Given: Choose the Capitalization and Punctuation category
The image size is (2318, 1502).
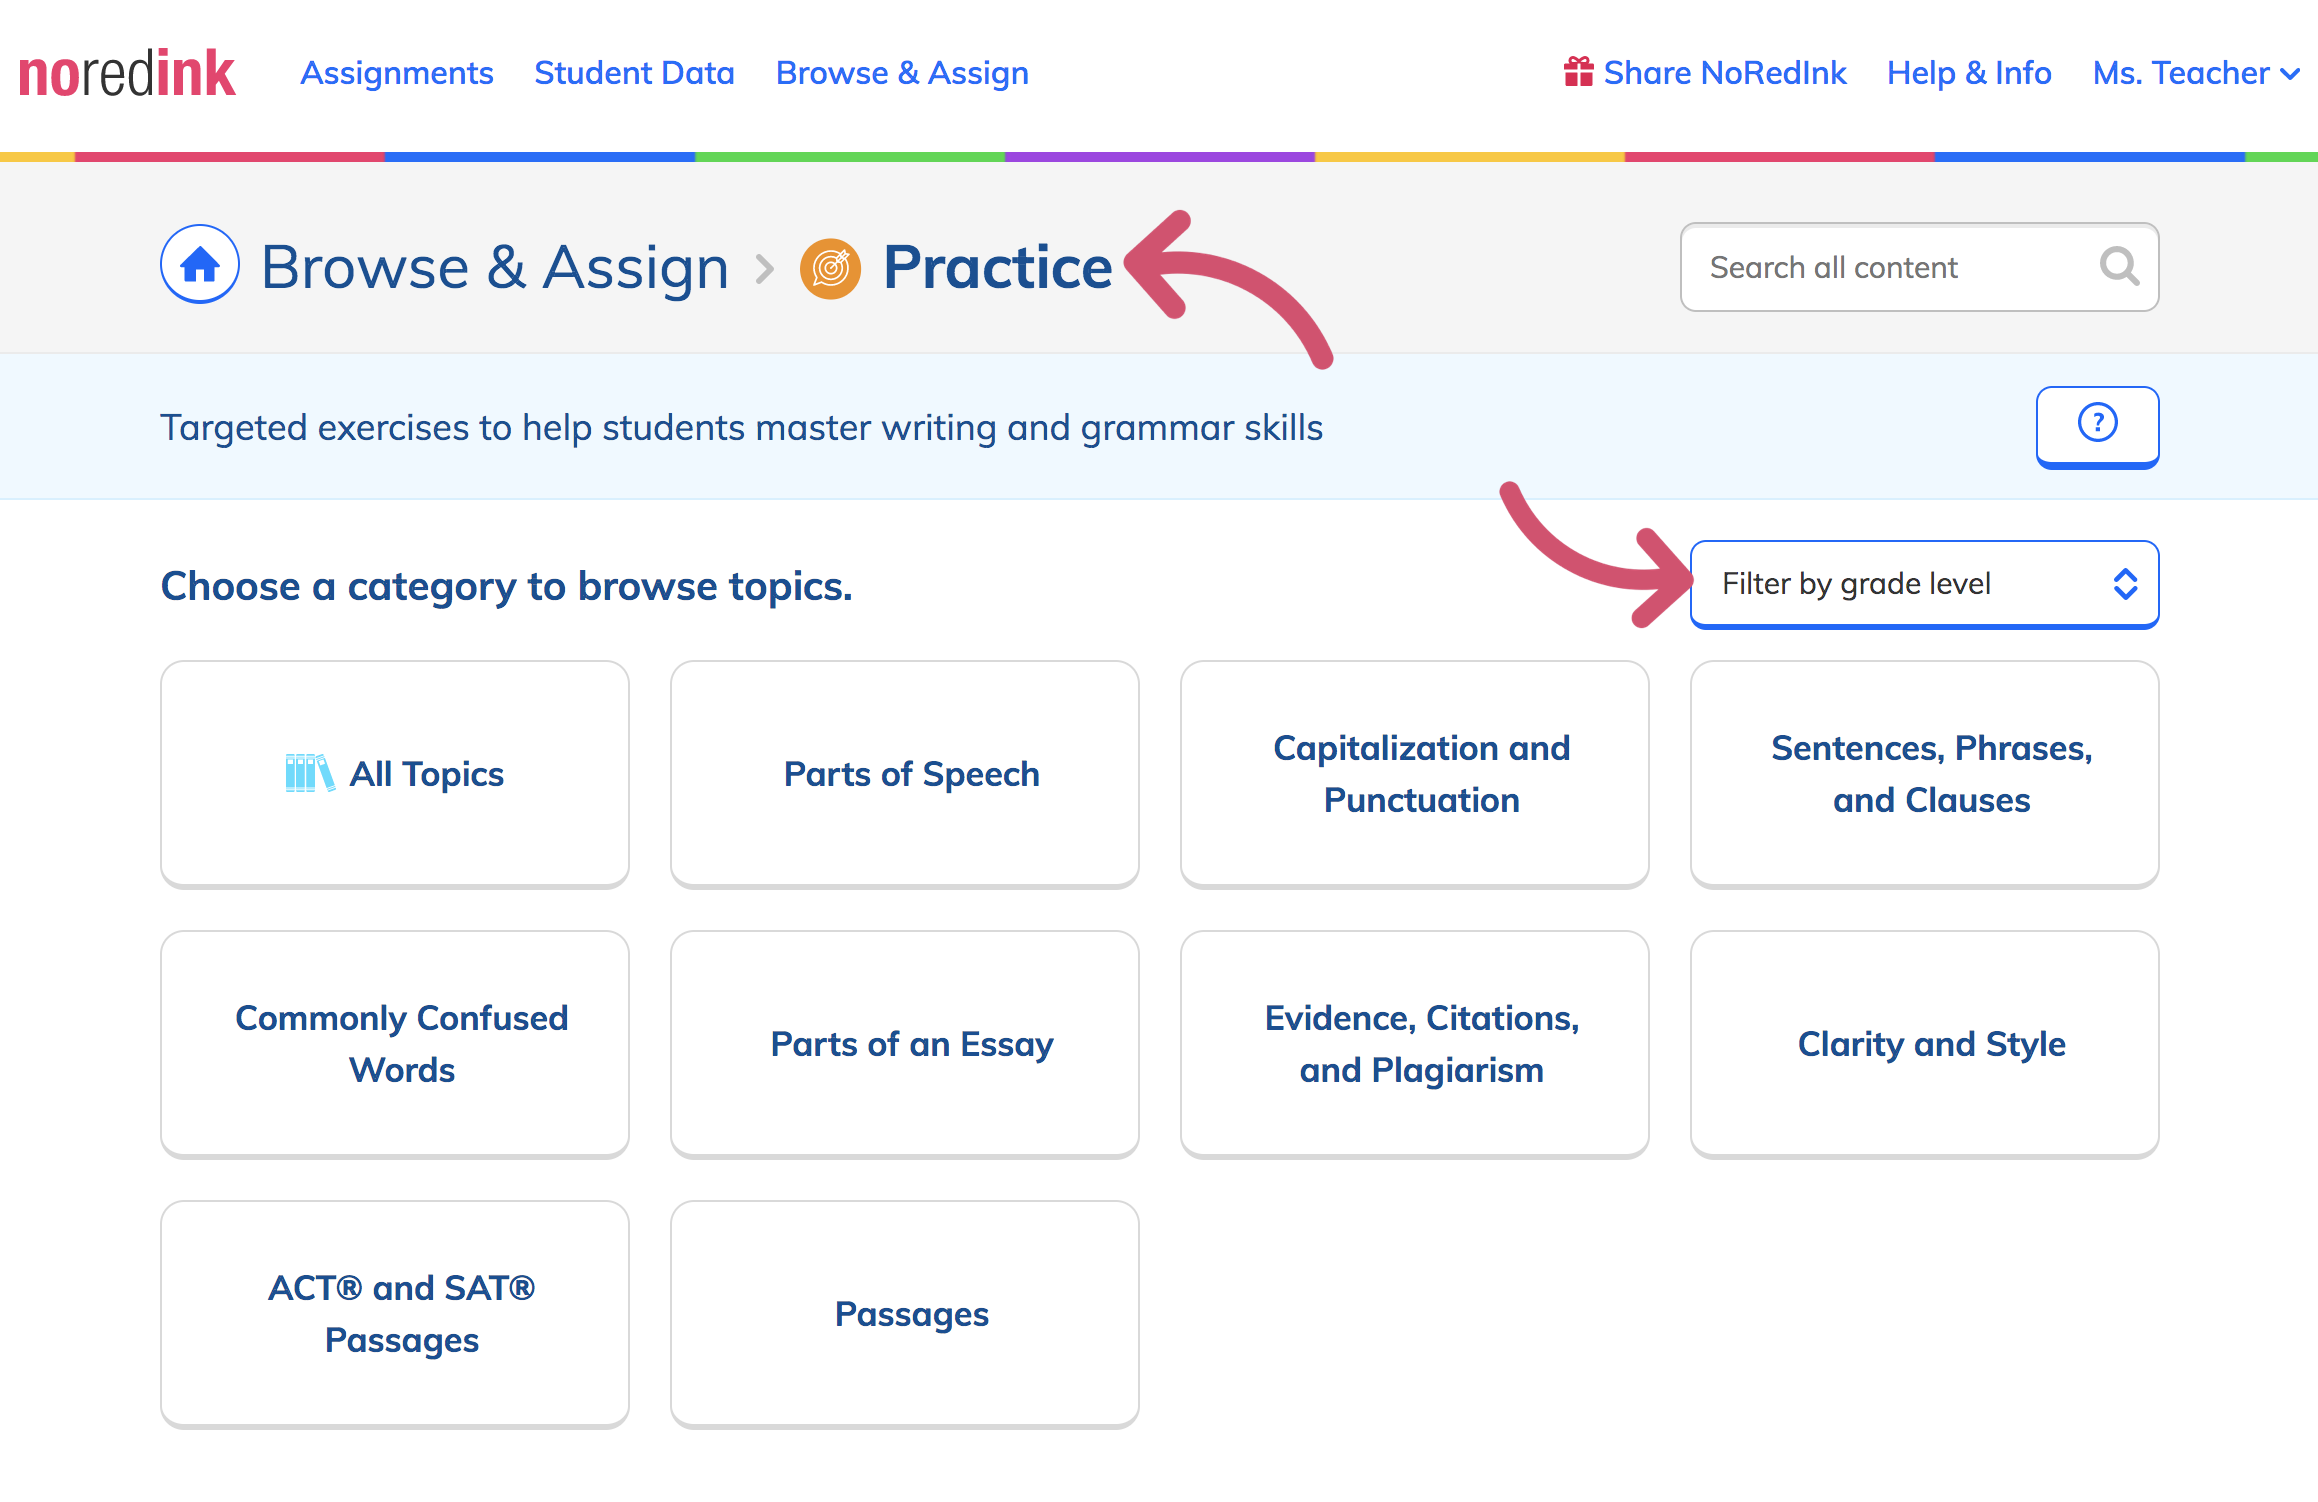Looking at the screenshot, I should 1415,774.
